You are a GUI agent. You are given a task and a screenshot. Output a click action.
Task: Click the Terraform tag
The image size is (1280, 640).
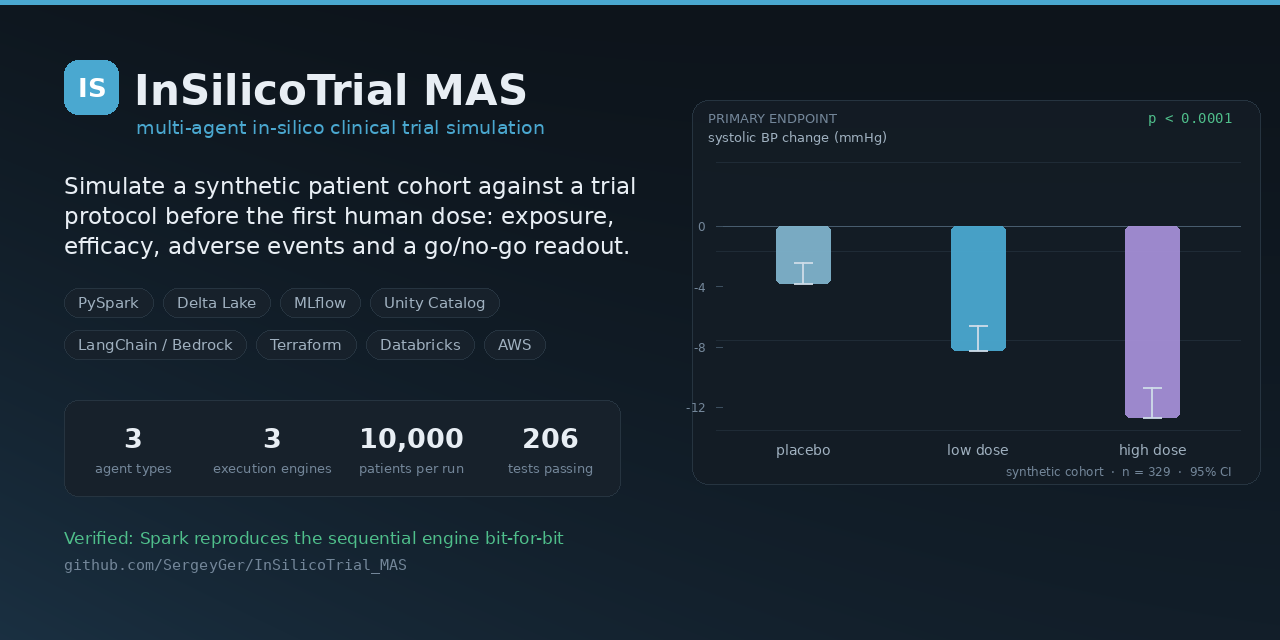(x=306, y=345)
